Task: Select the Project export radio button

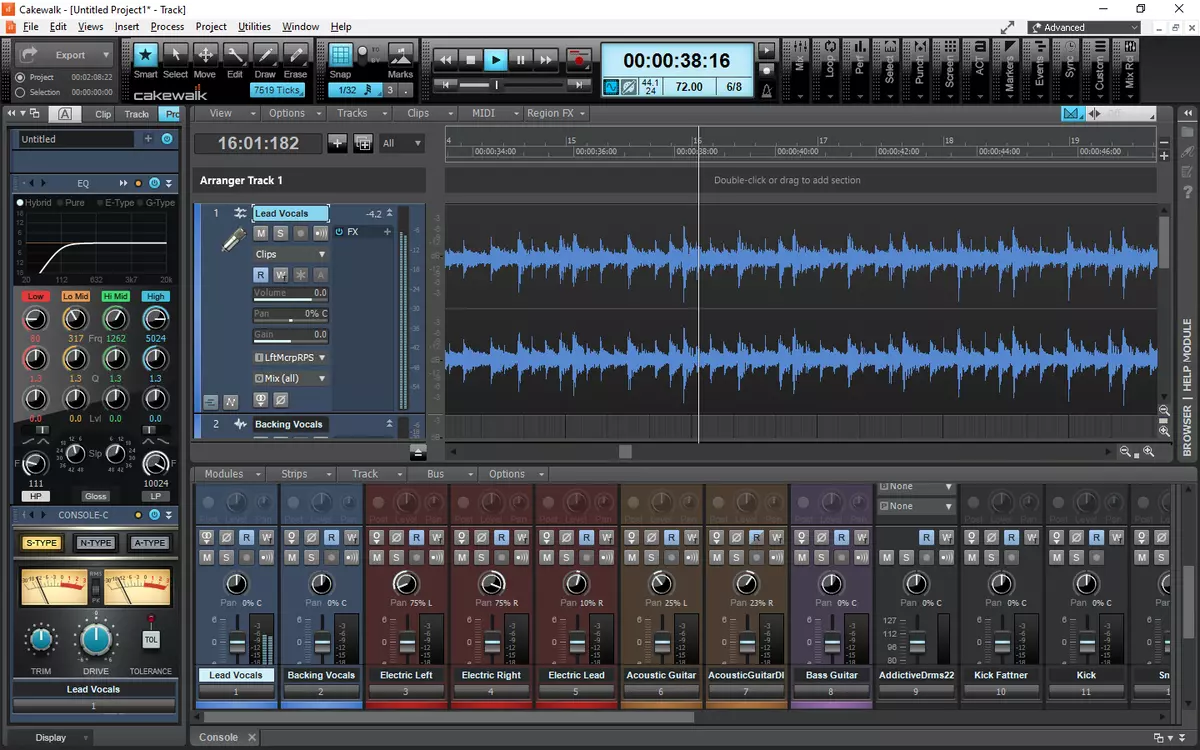Action: [x=21, y=77]
